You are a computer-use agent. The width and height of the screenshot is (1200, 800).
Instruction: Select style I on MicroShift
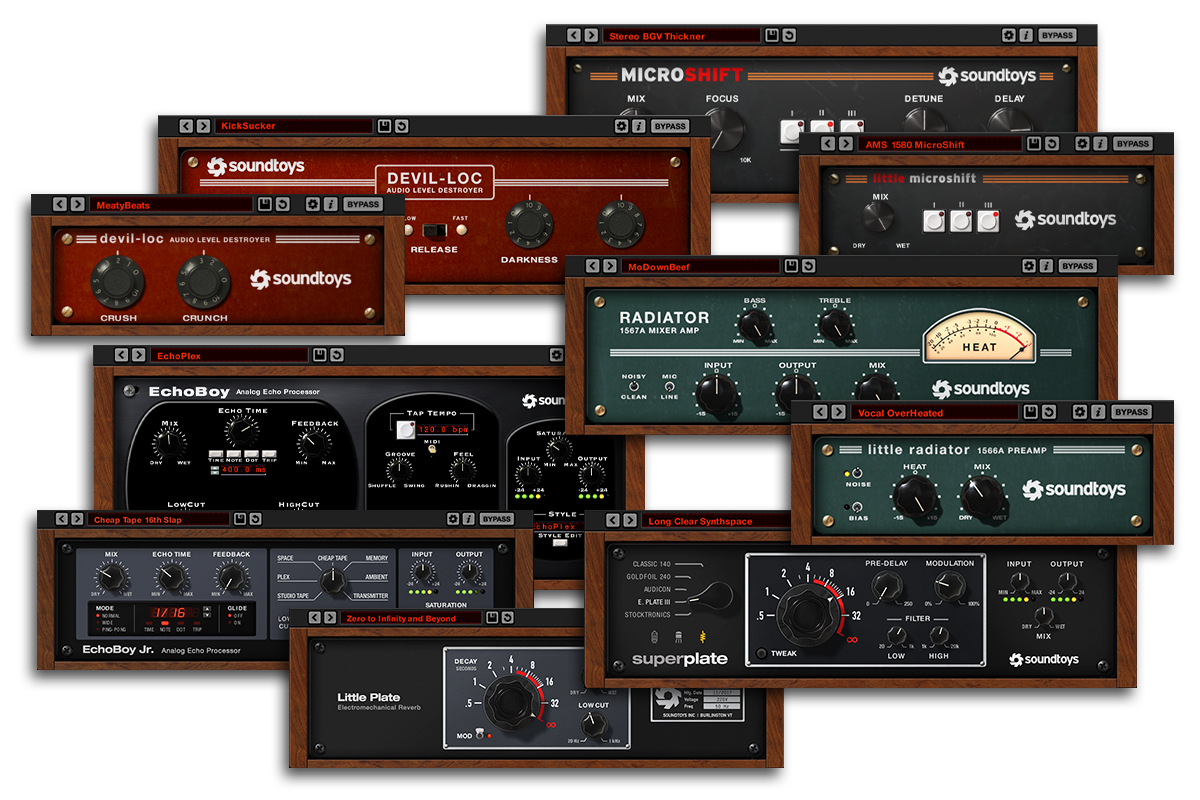pos(792,131)
